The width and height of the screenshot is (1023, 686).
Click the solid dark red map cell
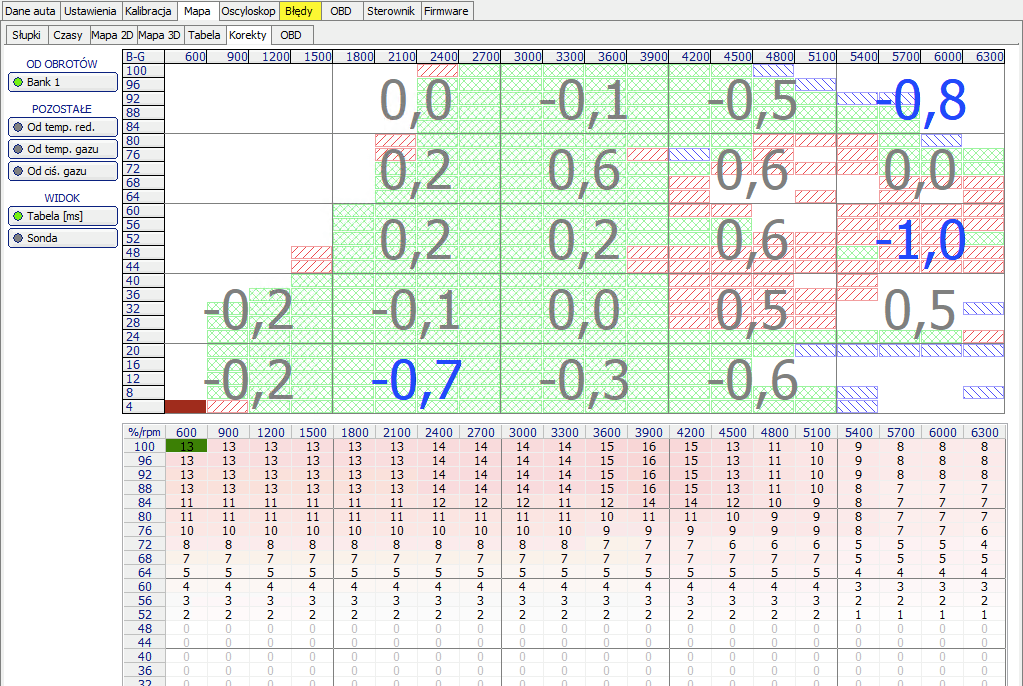pyautogui.click(x=185, y=407)
